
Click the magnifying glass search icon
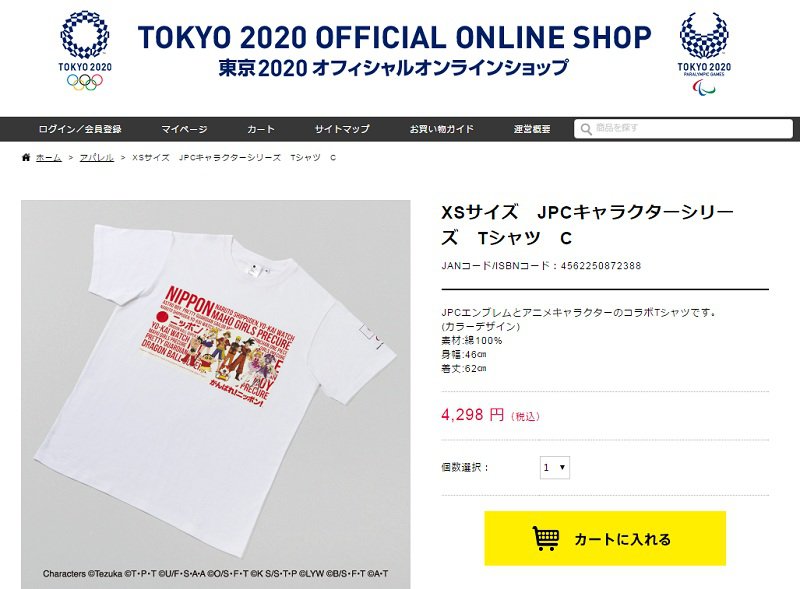click(x=586, y=129)
